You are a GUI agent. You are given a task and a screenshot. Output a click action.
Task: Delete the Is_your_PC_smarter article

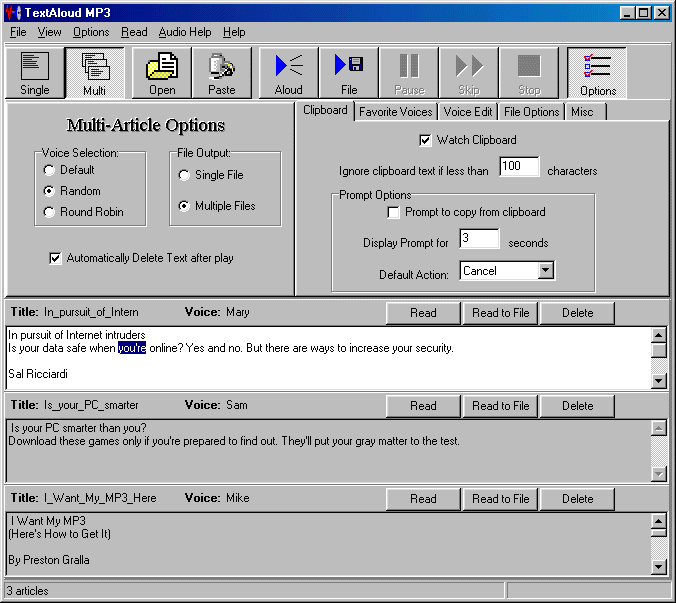[x=577, y=406]
